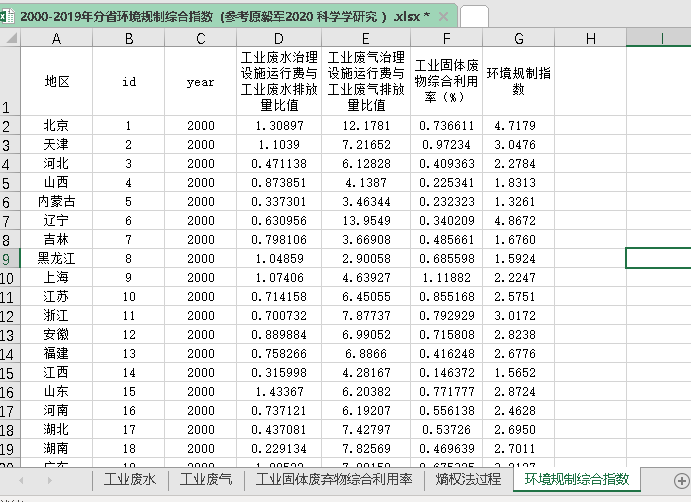Click value 13.9549 in 辽宁 row
Viewport: 691px width, 502px height.
366,220
